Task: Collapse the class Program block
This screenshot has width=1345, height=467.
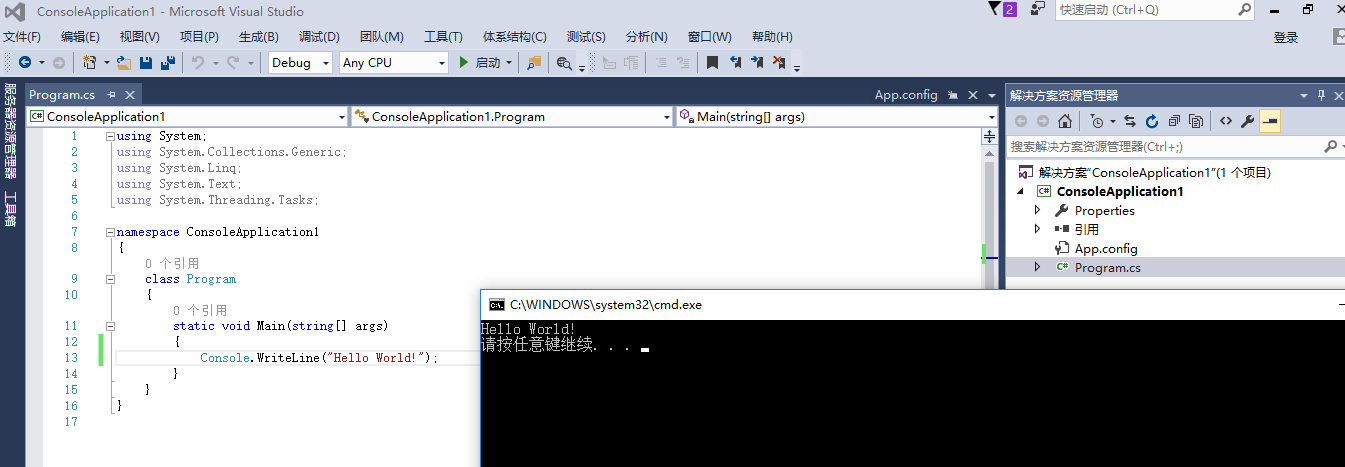Action: 110,279
